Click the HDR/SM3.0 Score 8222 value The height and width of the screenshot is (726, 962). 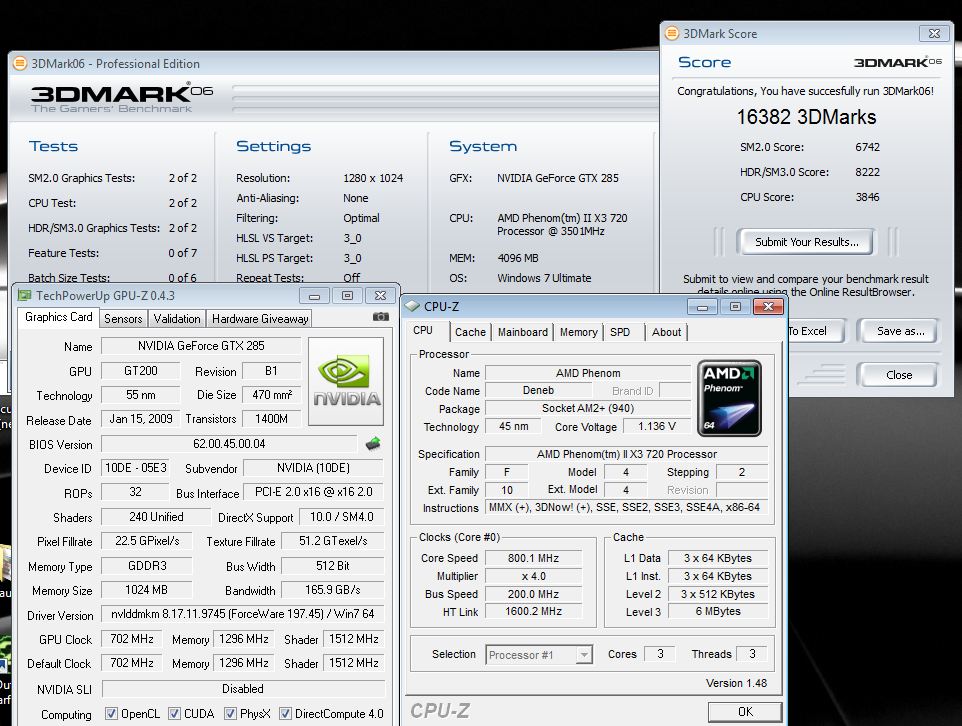[x=867, y=172]
